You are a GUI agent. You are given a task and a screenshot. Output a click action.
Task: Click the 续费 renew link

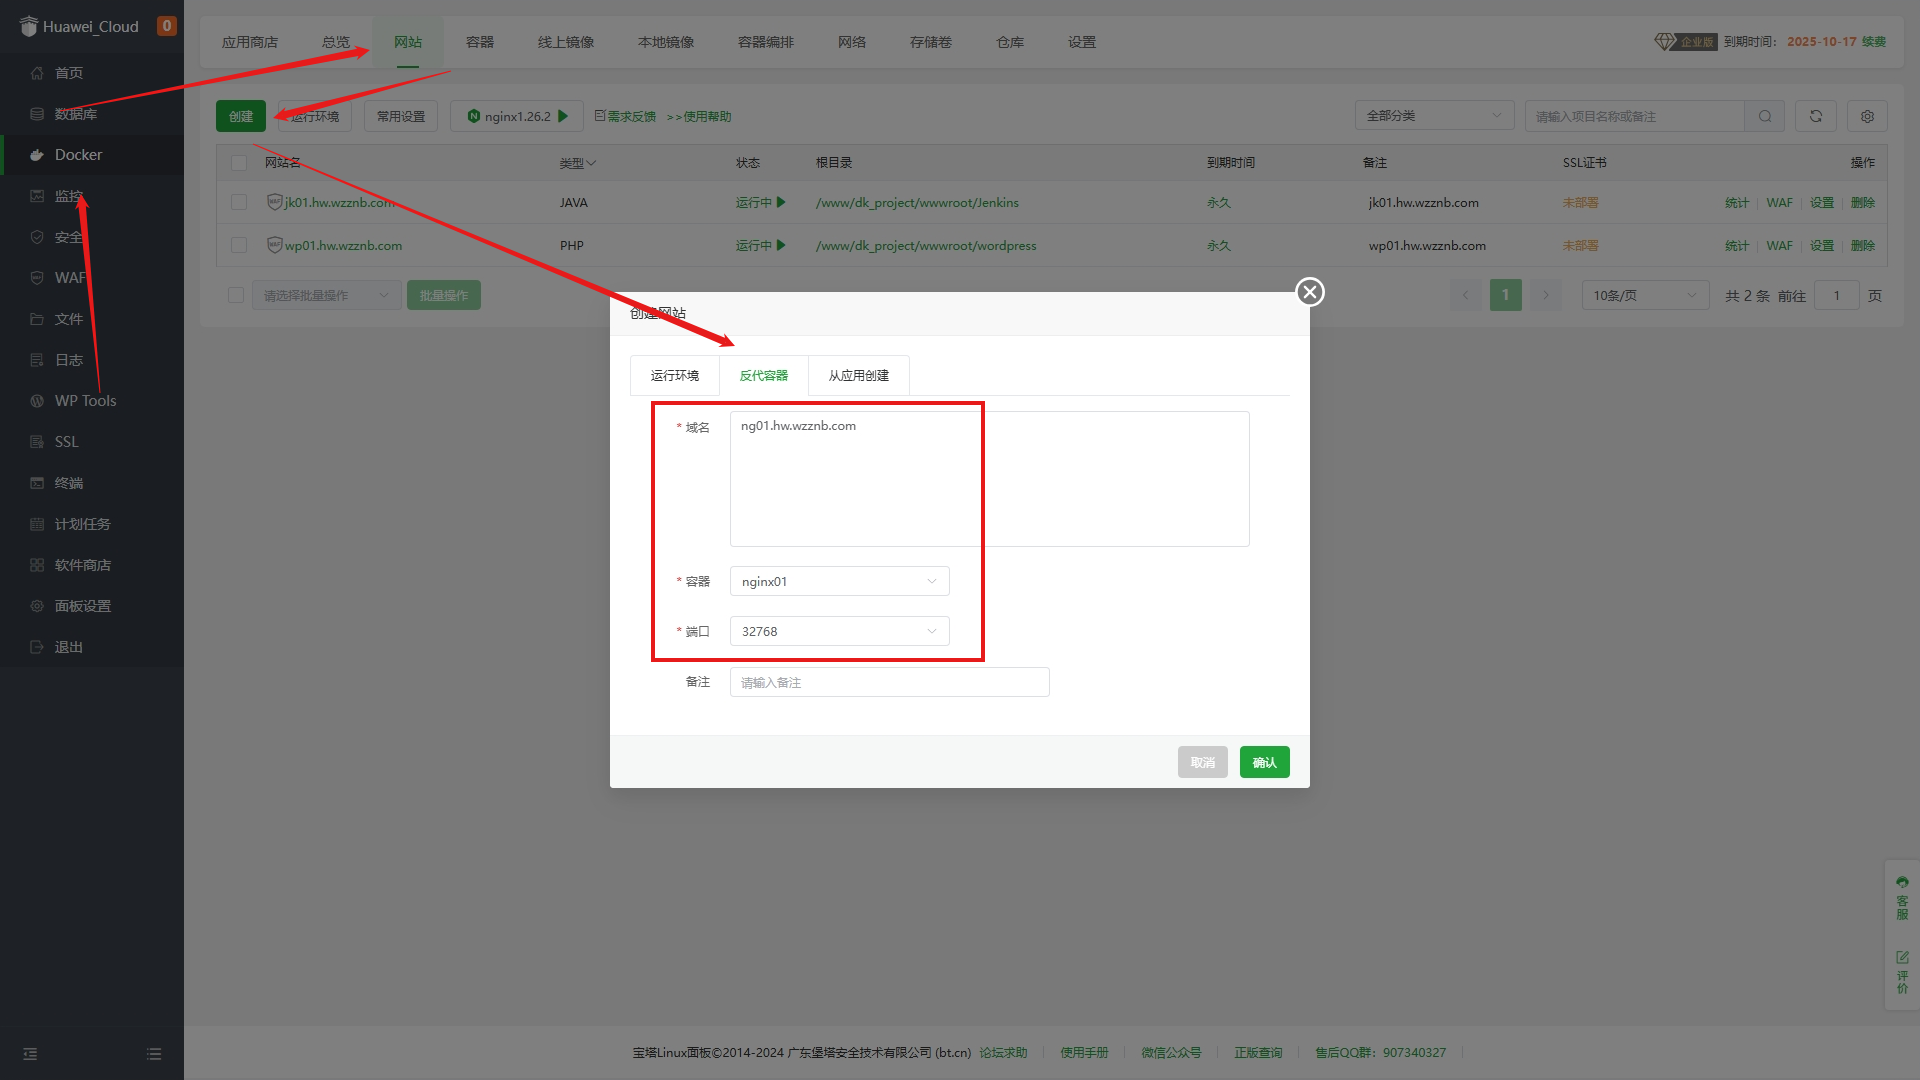(1874, 42)
